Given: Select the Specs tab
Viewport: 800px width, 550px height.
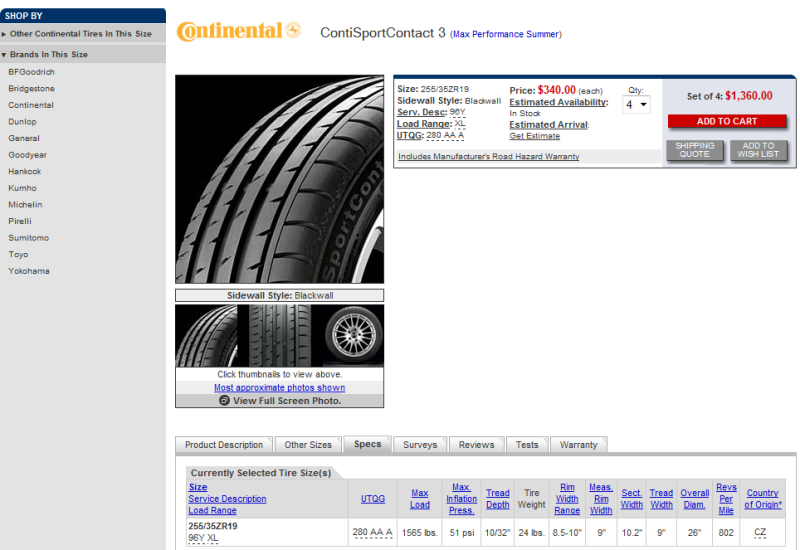Looking at the screenshot, I should [x=367, y=444].
